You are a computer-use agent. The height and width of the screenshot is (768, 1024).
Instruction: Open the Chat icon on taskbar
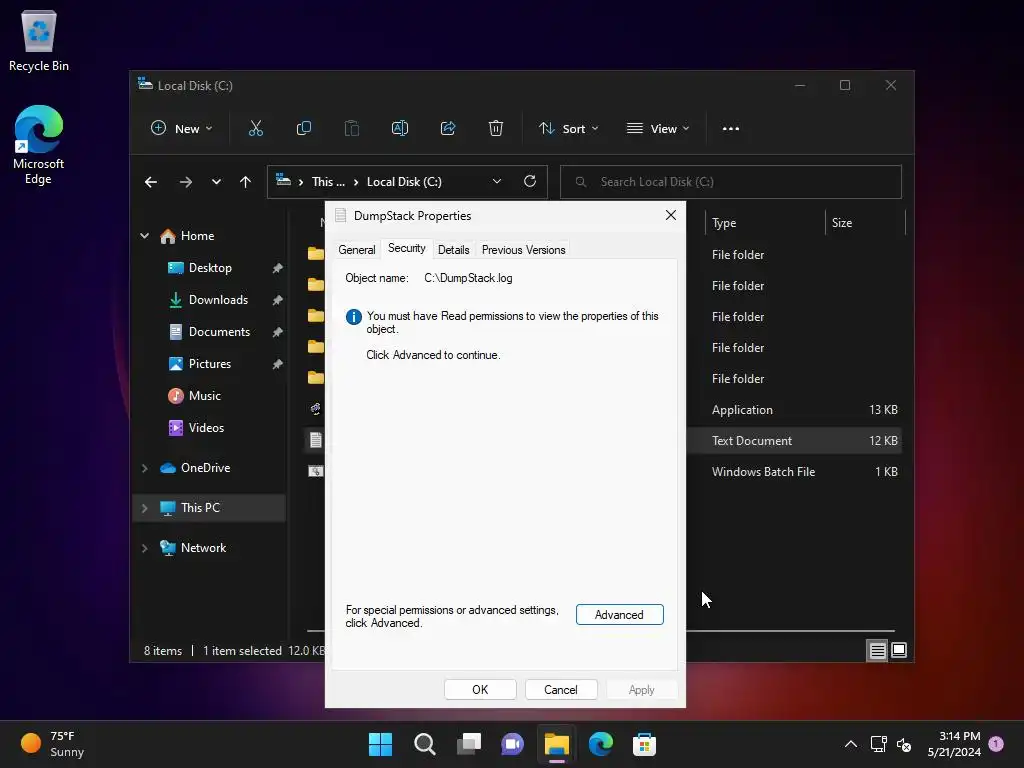(x=513, y=744)
